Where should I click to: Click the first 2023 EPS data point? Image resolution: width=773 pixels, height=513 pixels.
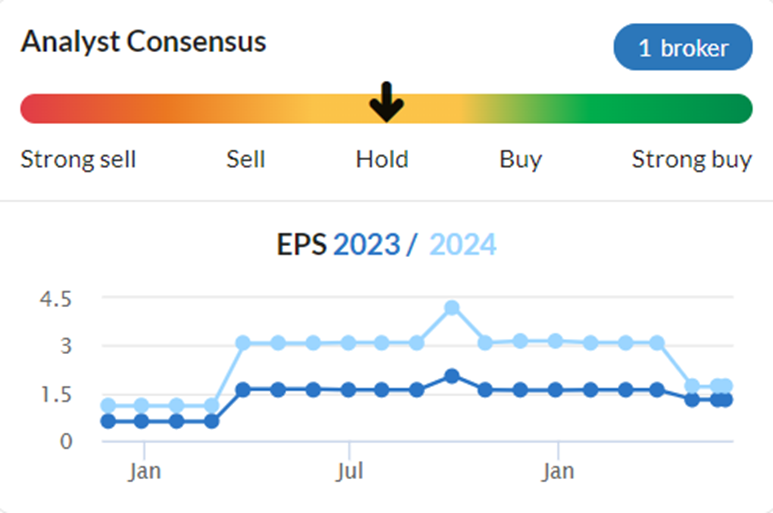108,421
